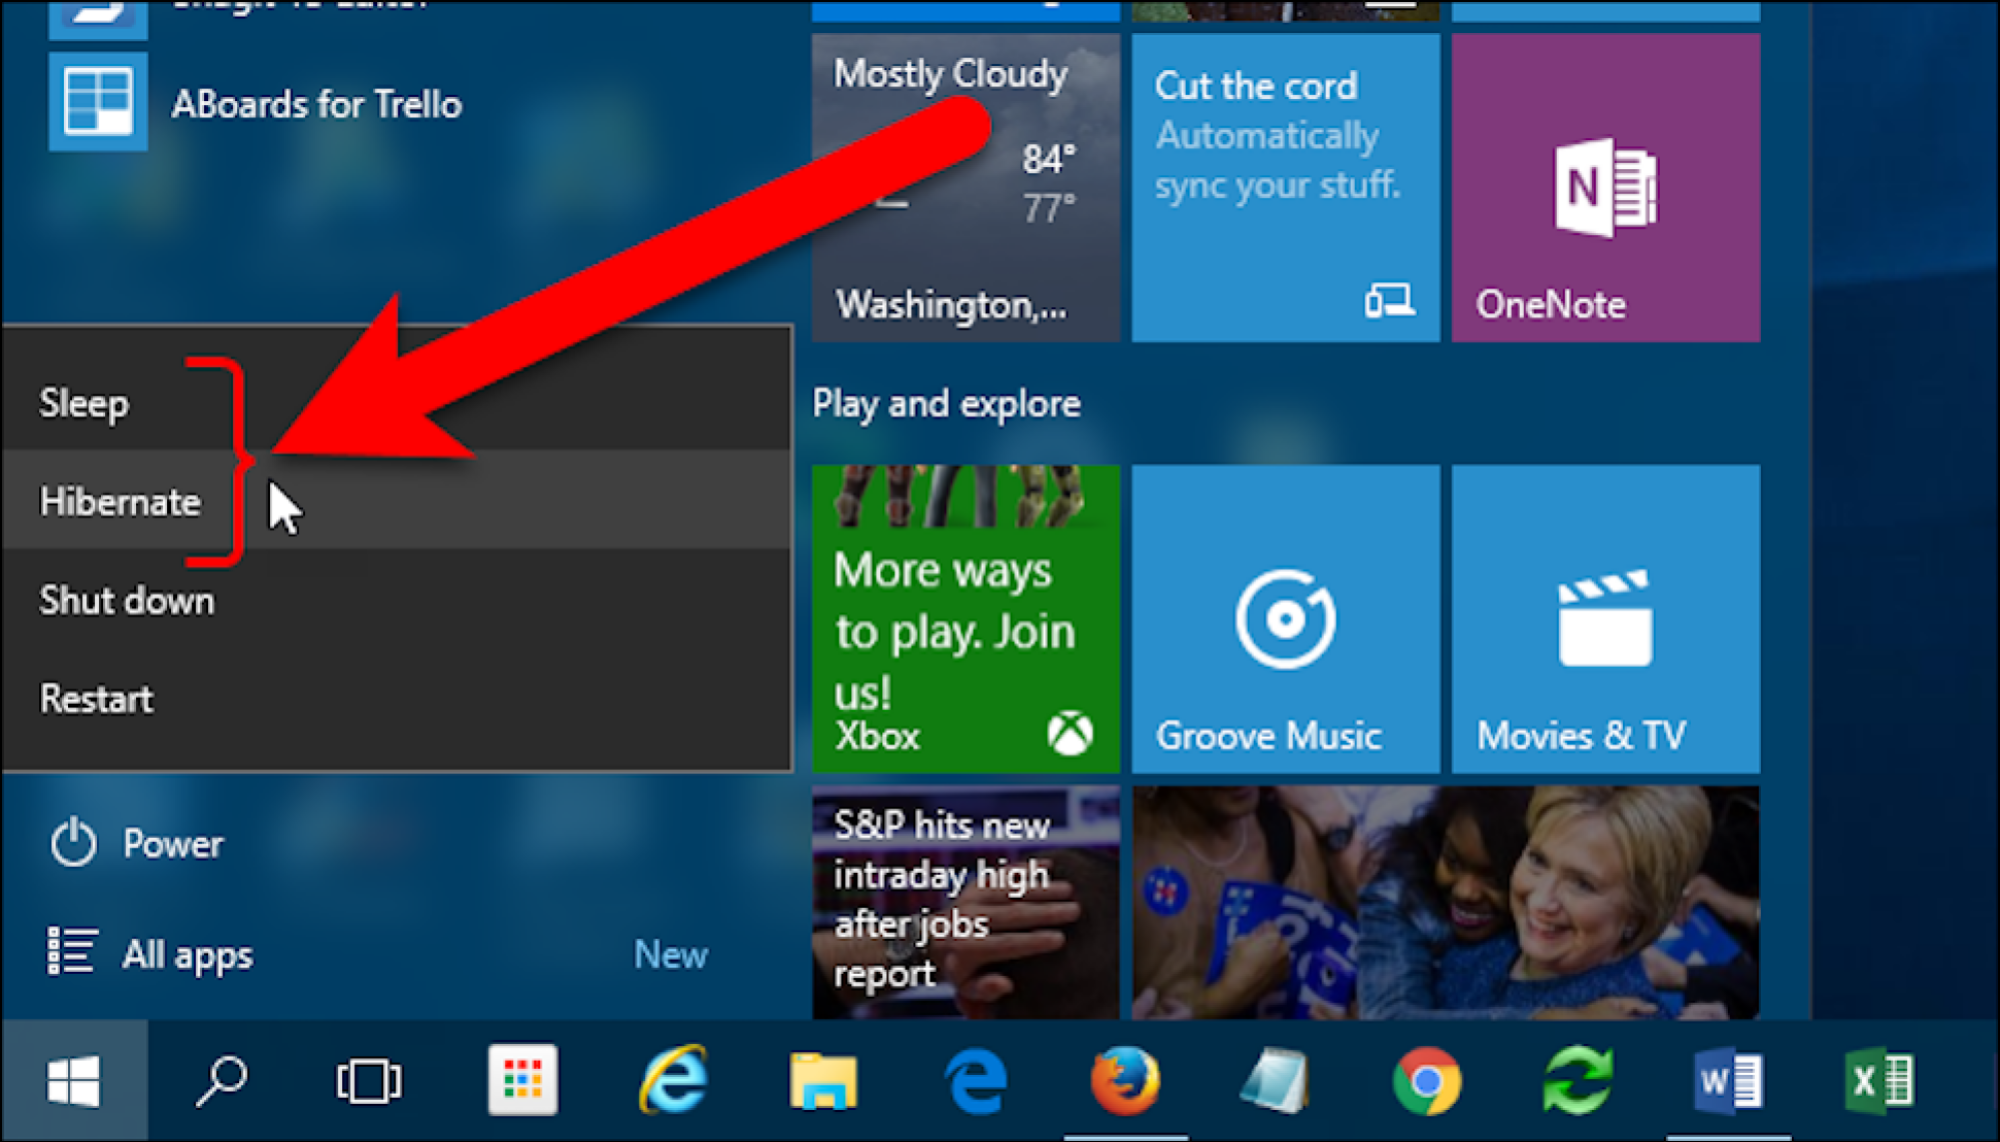The width and height of the screenshot is (2000, 1142).
Task: Open the green sync arrows app
Action: (x=1577, y=1080)
